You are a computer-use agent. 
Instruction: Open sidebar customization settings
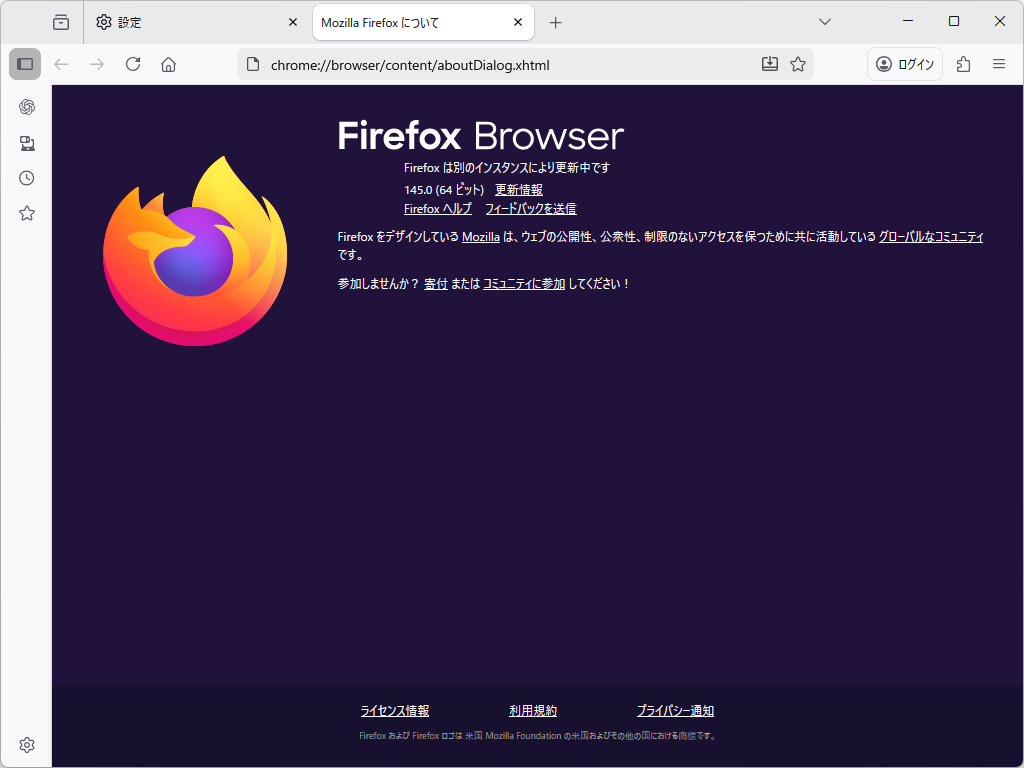[x=26, y=744]
